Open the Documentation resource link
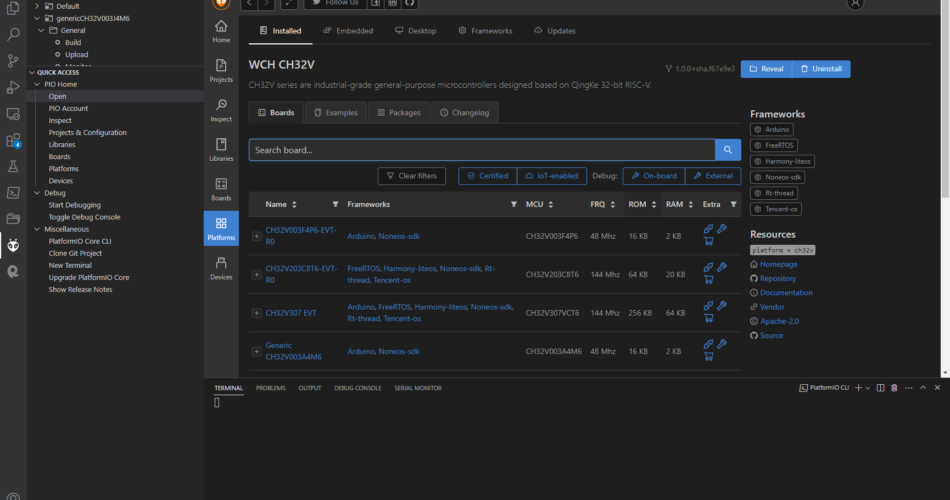 (786, 292)
